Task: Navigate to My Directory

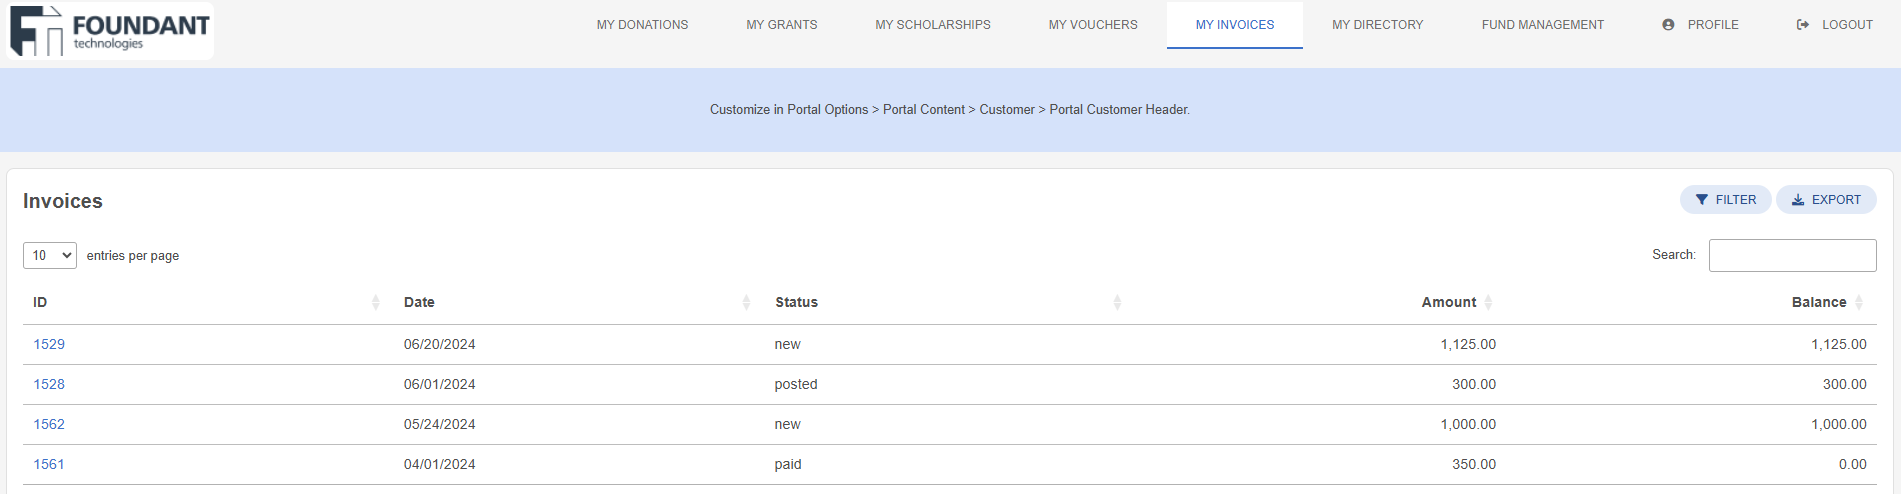Action: point(1377,25)
